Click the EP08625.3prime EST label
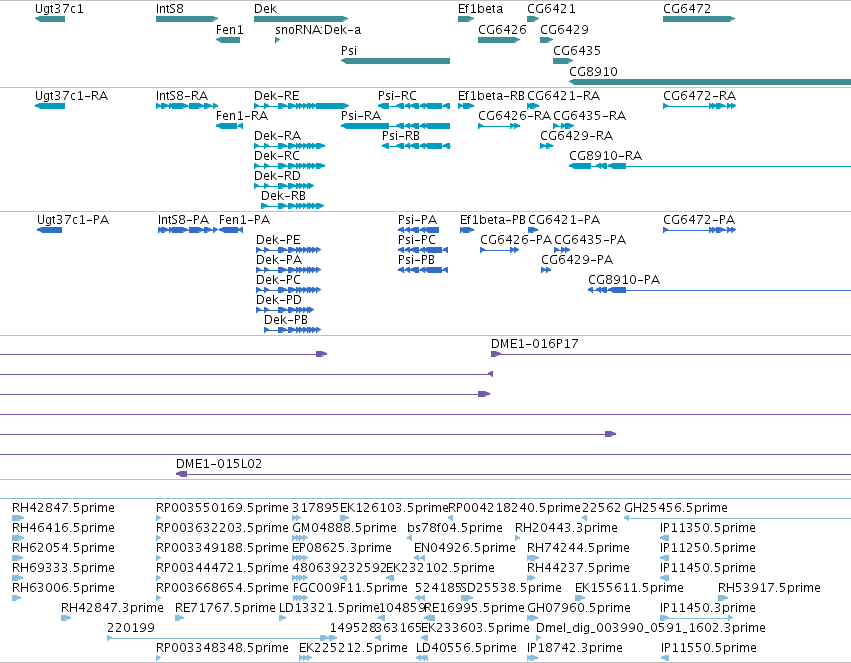Screen dimensions: 851x663 coord(342,549)
